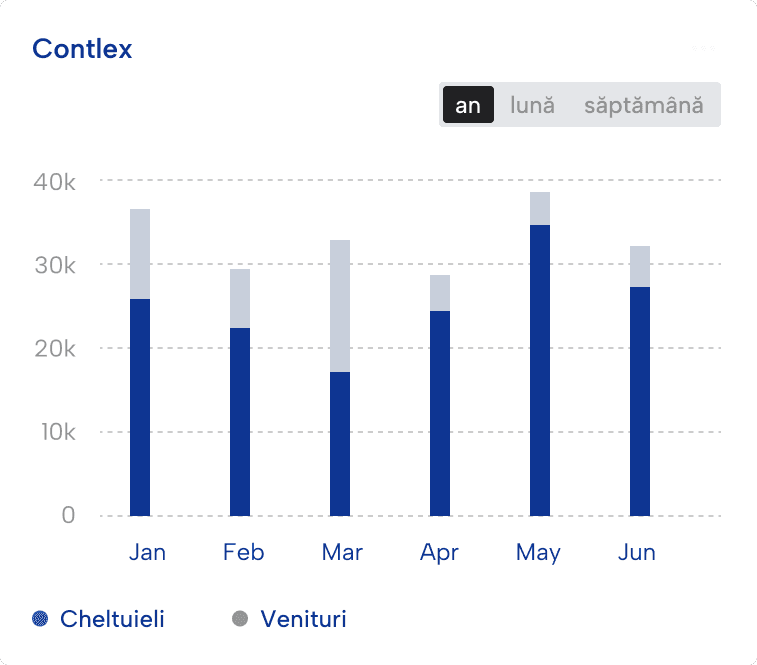Click the April dark blue bar
The image size is (757, 665).
pyautogui.click(x=440, y=413)
